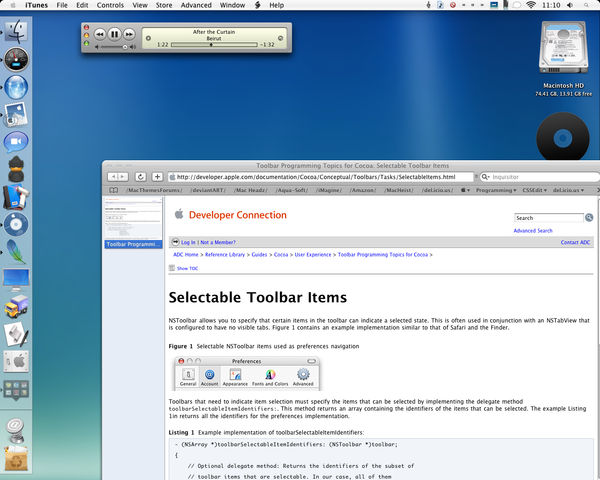This screenshot has height=480, width=600.
Task: Open the blue disc iTunes icon in dock
Action: (x=16, y=224)
